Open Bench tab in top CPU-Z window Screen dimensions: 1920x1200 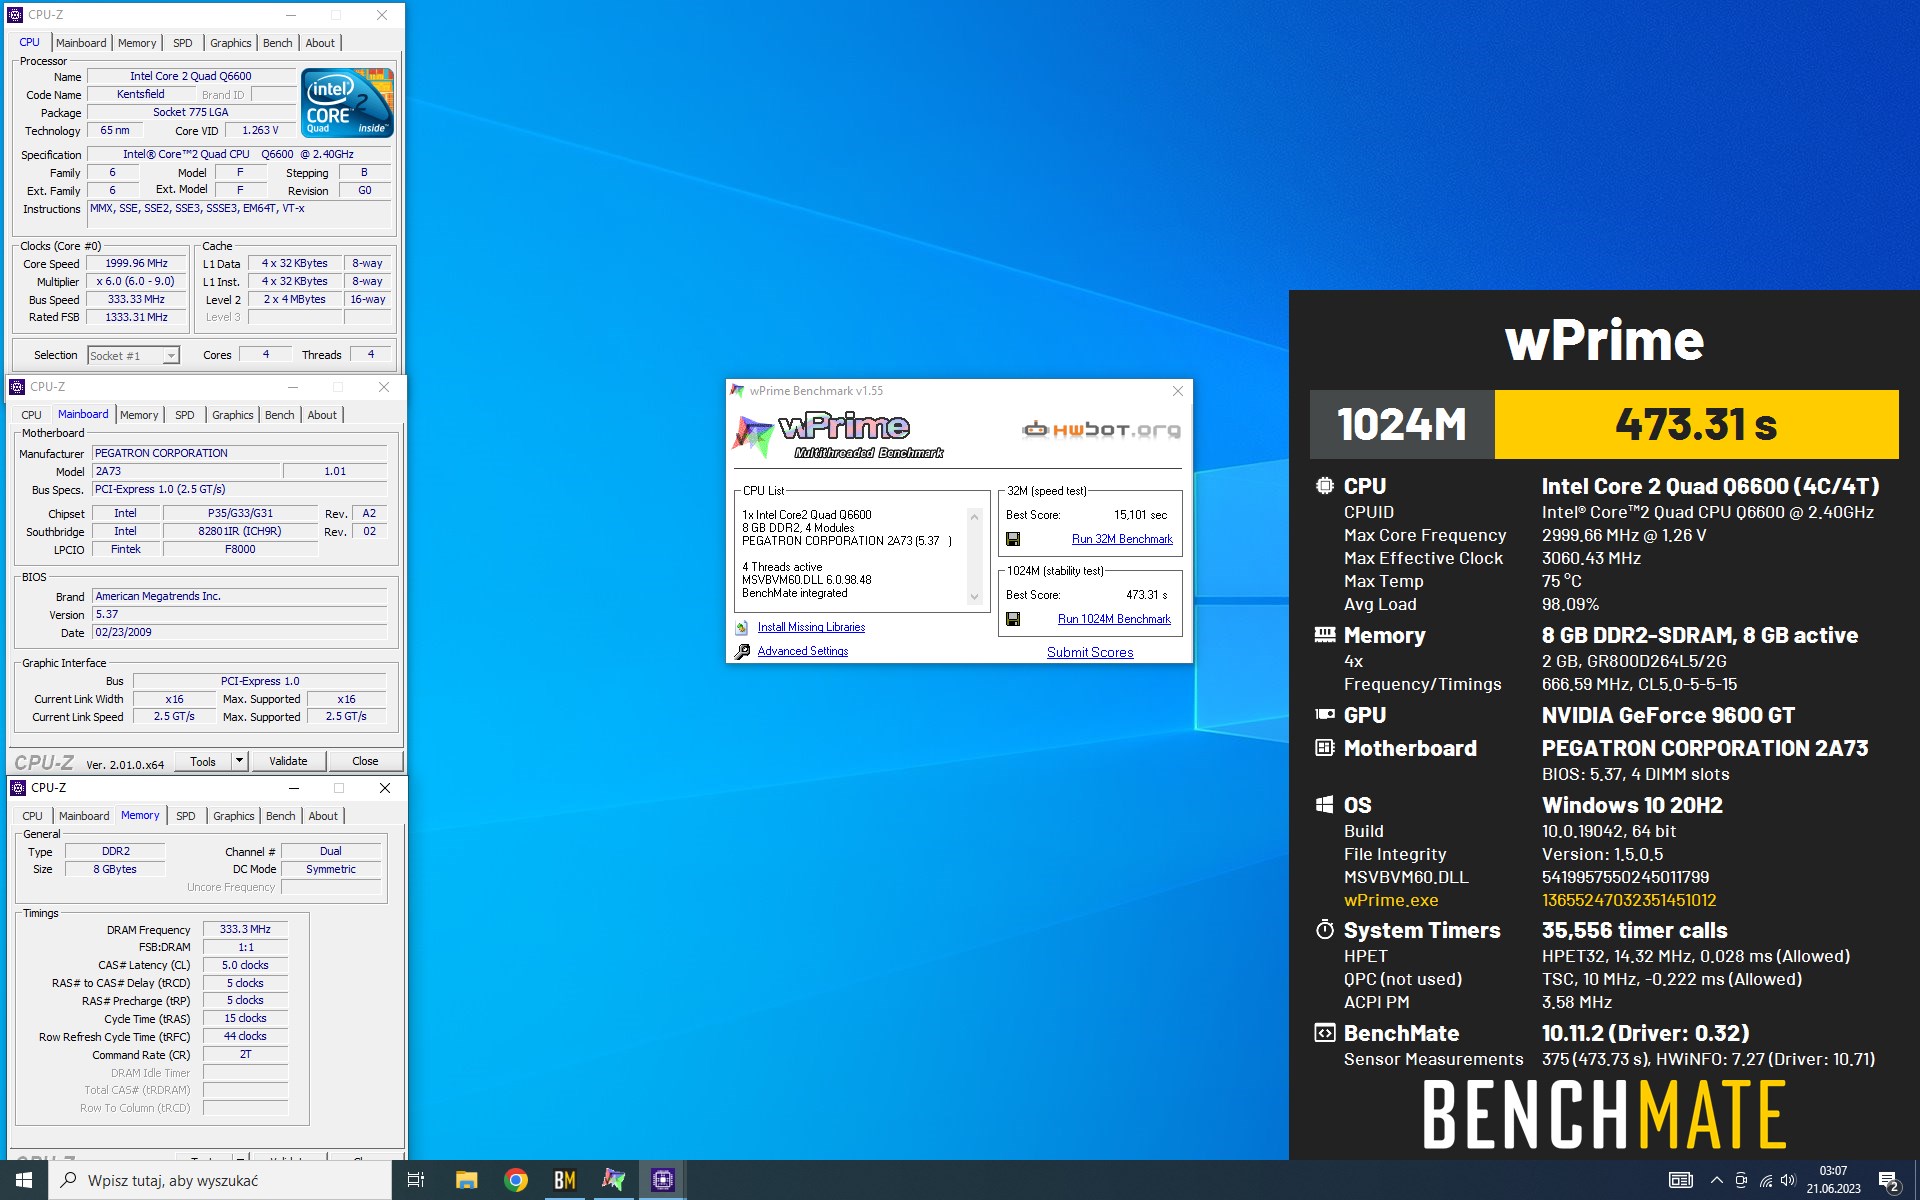(x=277, y=43)
